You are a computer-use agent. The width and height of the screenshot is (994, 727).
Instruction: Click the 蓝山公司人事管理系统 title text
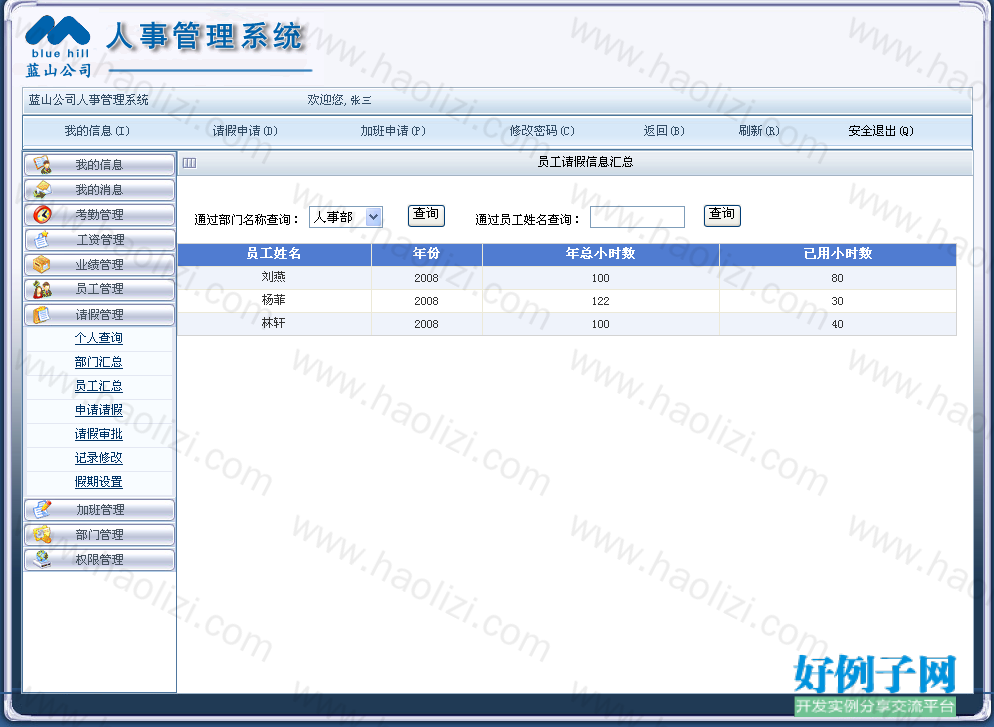(89, 100)
